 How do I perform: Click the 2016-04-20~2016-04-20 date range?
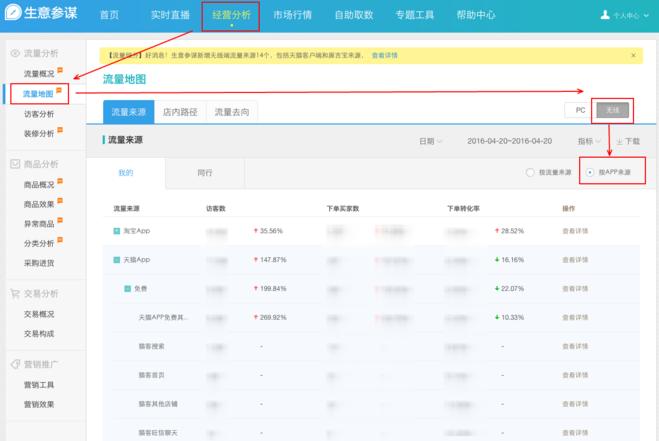(x=509, y=141)
